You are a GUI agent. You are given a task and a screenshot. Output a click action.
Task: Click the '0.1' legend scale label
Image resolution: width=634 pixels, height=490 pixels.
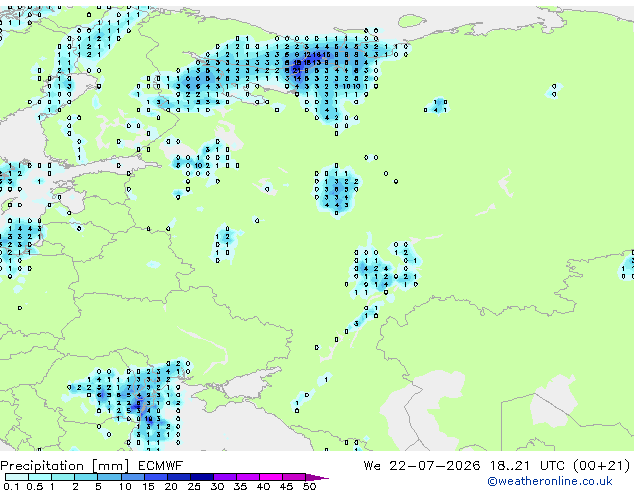(x=11, y=486)
